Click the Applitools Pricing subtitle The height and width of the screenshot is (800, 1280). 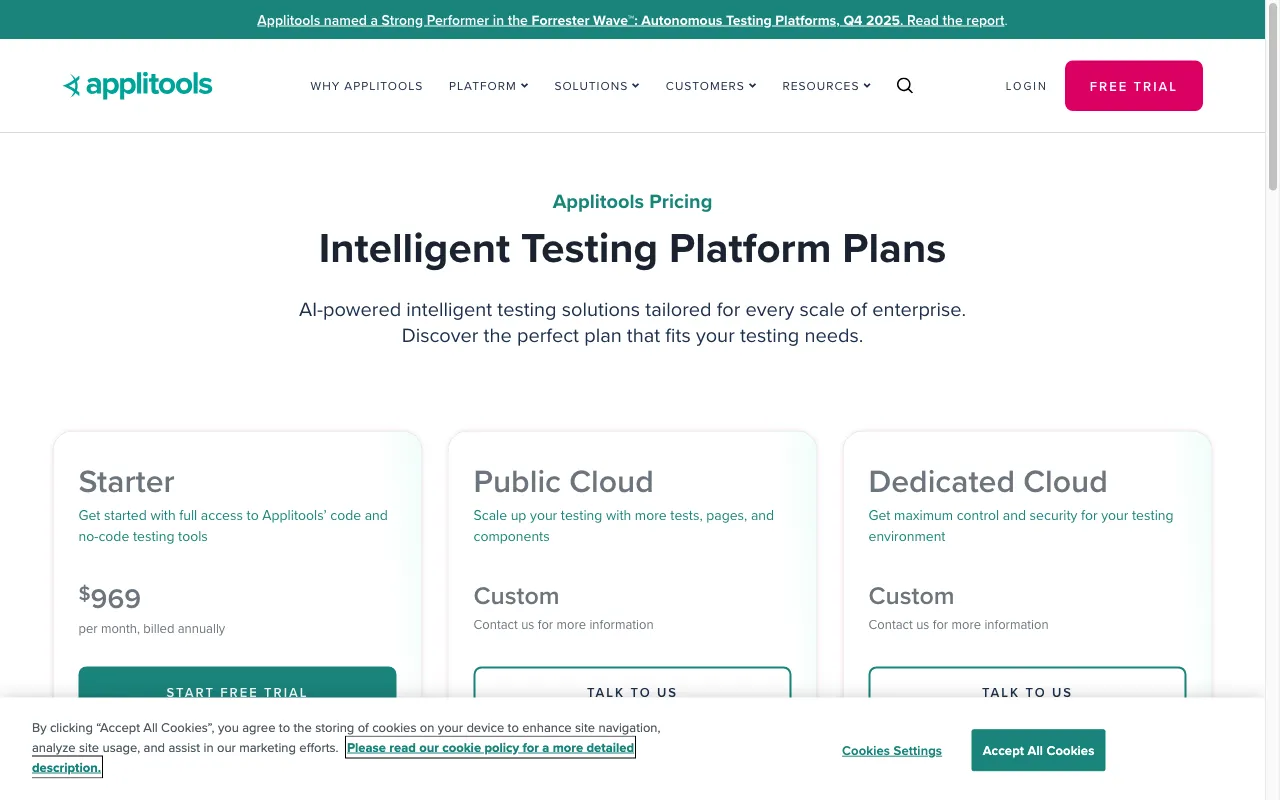click(632, 202)
